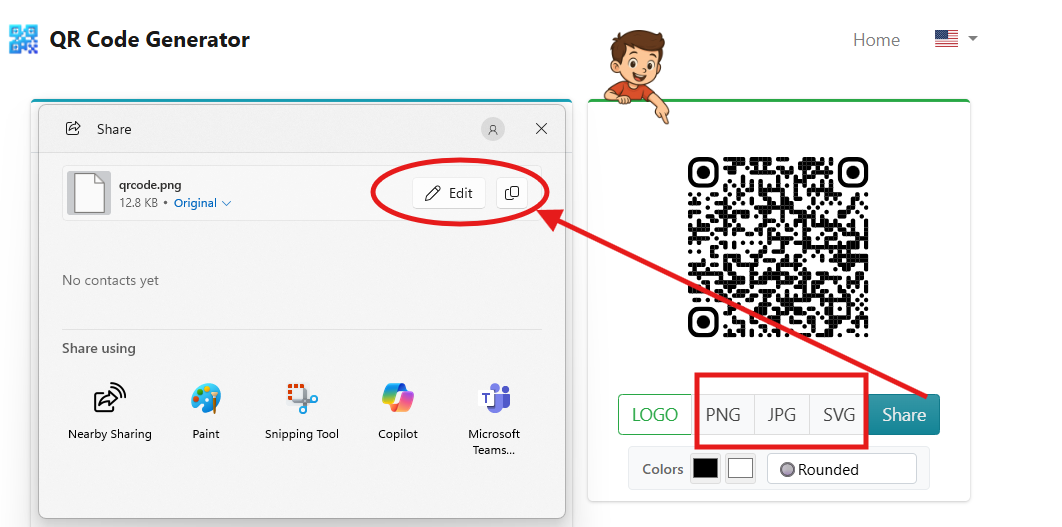Add a LOGO to the QR code
Image resolution: width=1062 pixels, height=527 pixels.
655,415
